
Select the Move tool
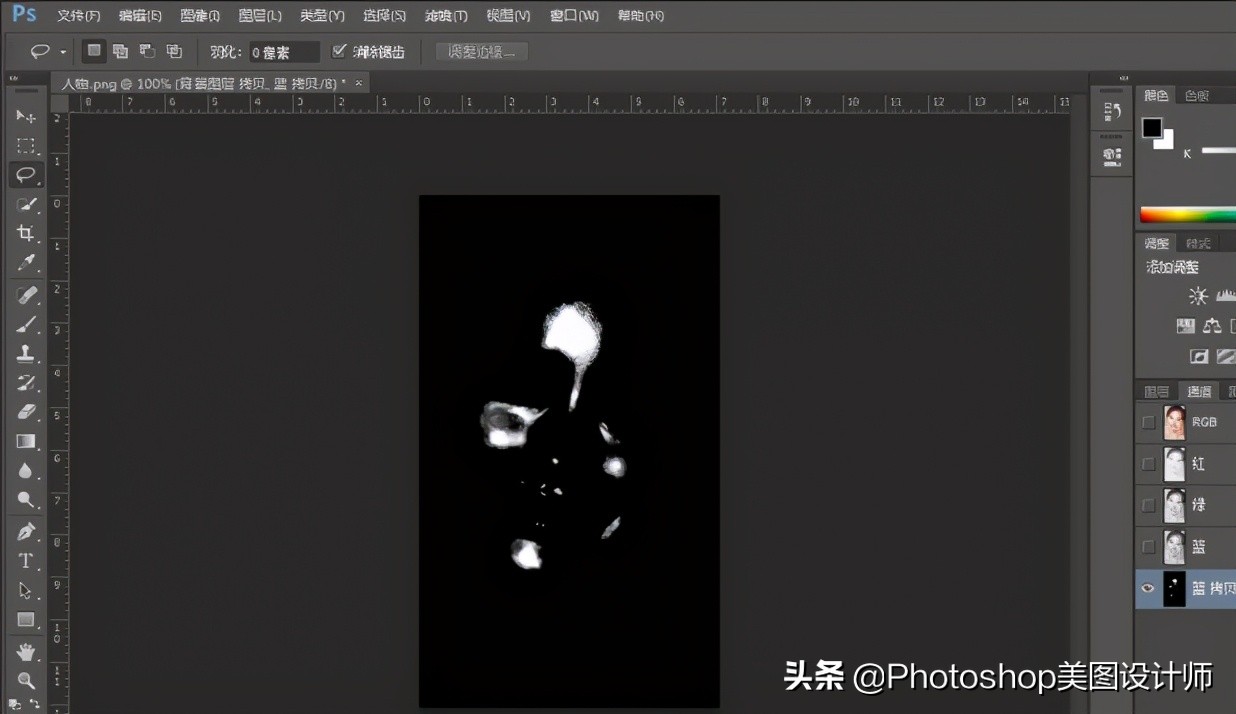point(25,116)
